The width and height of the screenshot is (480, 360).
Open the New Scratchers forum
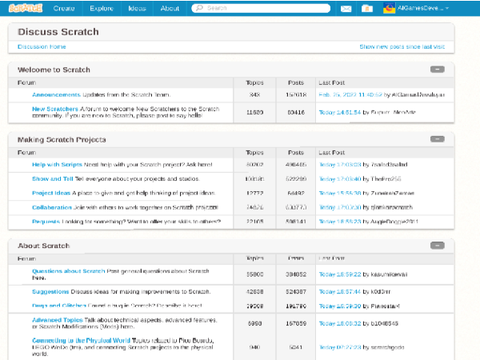55,109
